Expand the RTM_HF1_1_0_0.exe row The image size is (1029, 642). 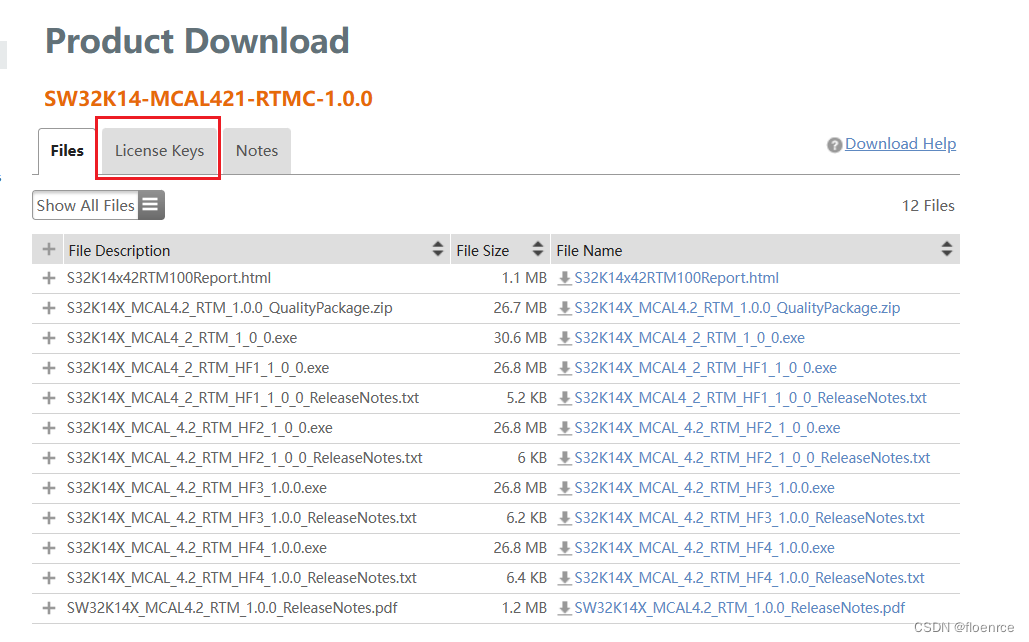tap(49, 368)
